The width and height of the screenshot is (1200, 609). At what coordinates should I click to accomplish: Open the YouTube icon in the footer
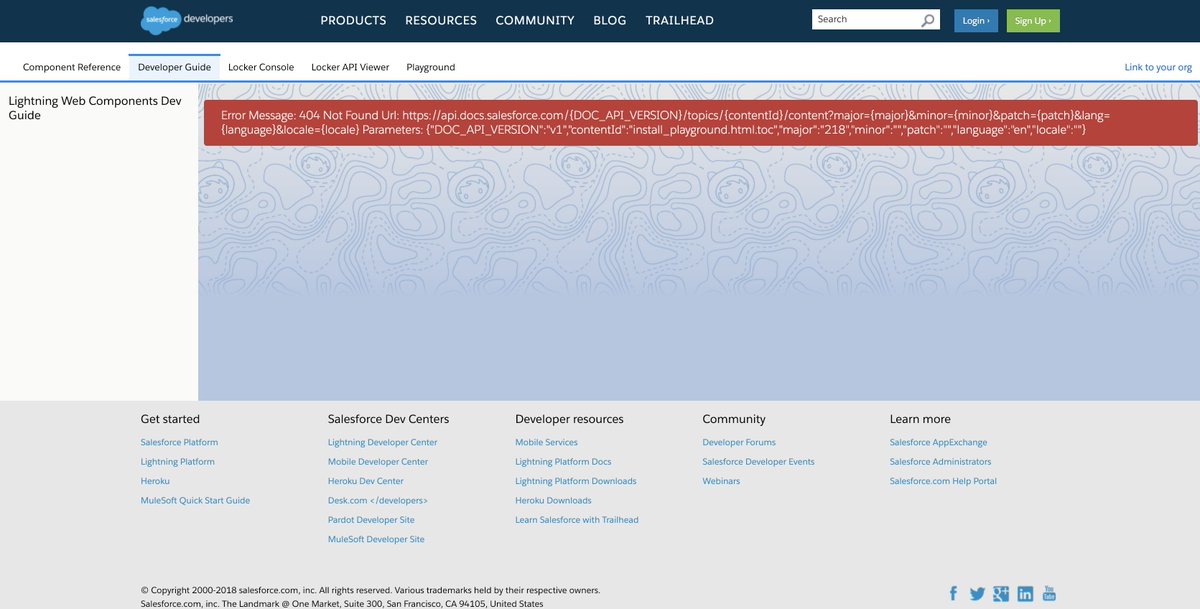pos(1049,593)
